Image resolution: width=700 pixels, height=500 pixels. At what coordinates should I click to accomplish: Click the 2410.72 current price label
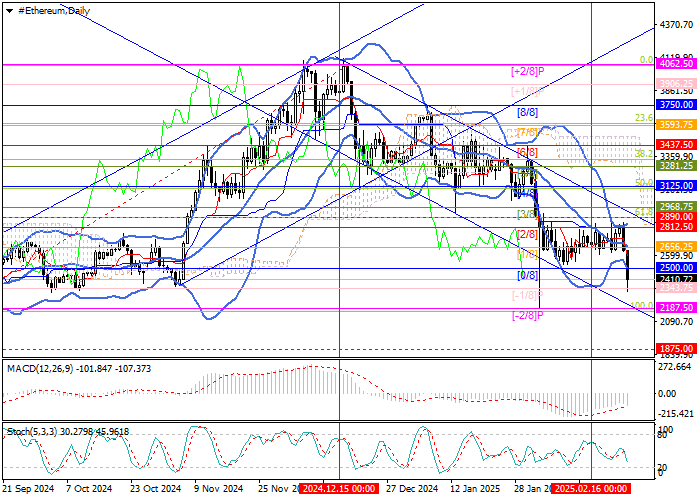coord(677,281)
